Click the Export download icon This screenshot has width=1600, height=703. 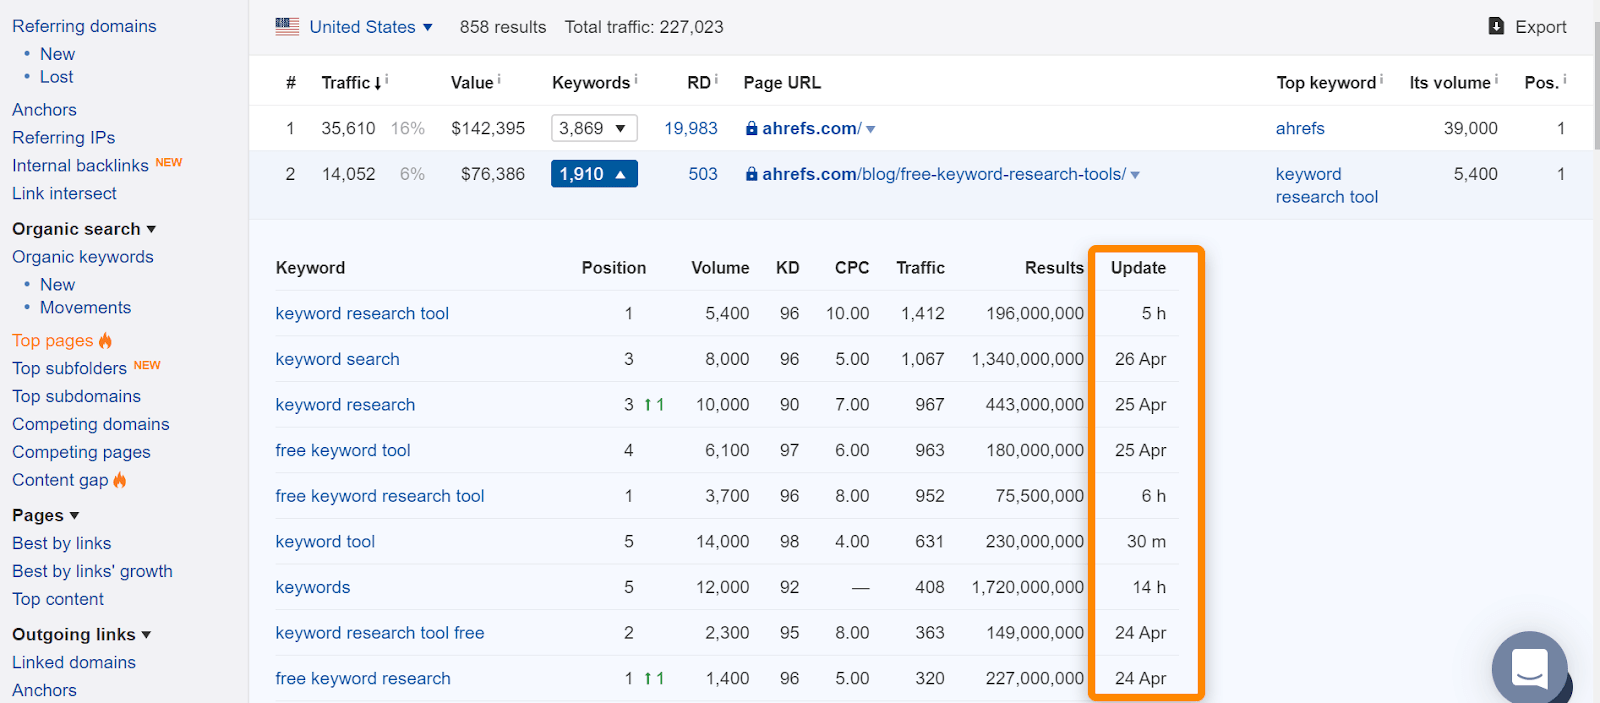click(1496, 26)
